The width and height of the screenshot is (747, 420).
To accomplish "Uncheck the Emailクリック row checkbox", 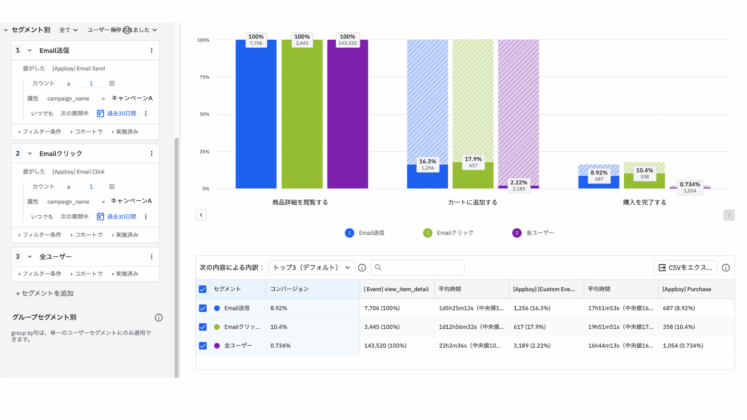I will 203,326.
